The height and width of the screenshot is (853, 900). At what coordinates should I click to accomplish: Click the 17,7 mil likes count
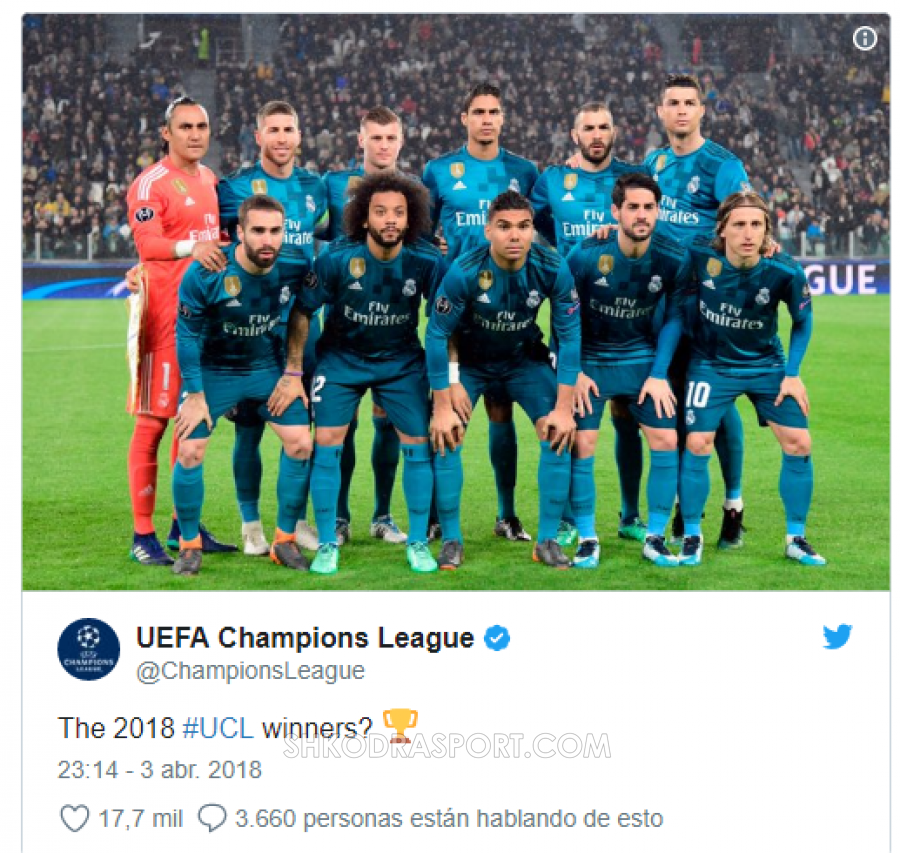[x=141, y=819]
